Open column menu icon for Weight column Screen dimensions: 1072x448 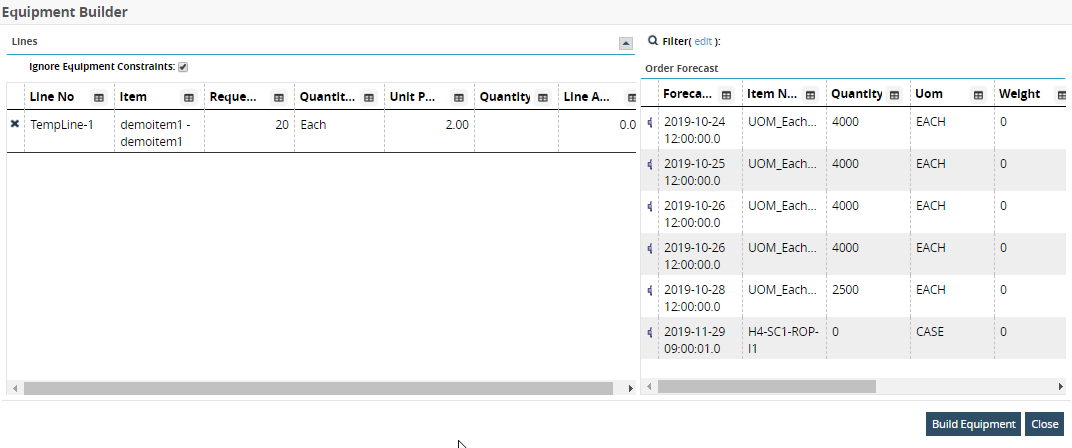click(1062, 95)
